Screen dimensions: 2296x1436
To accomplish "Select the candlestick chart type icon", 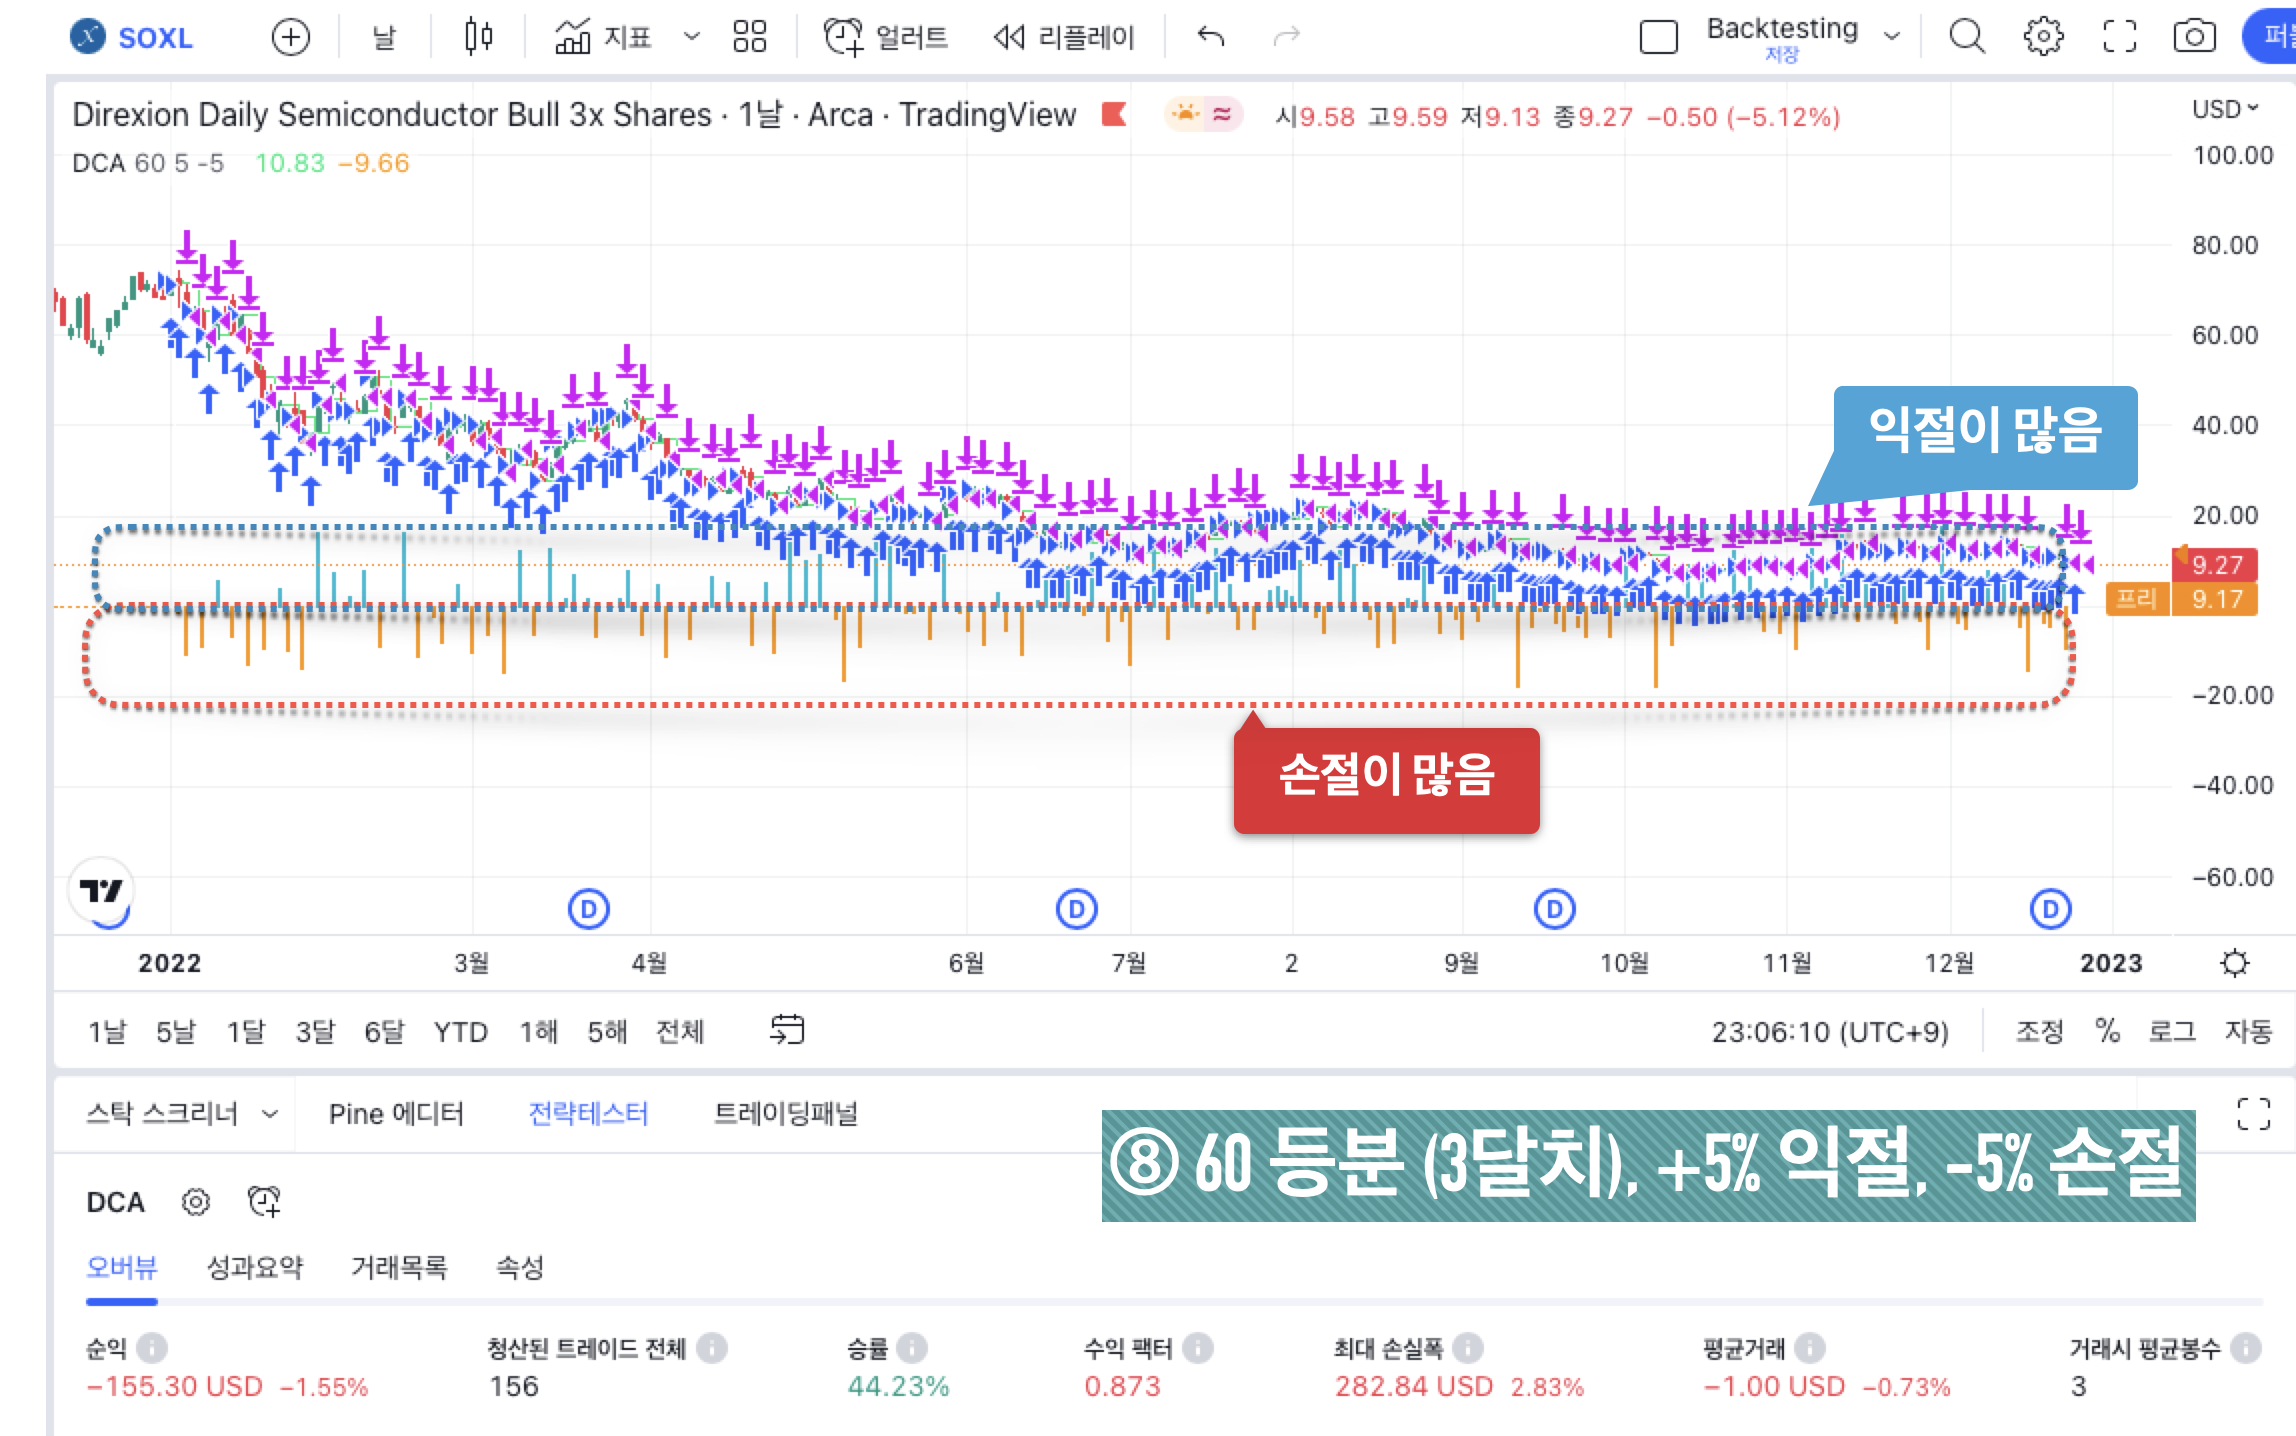I will (x=478, y=37).
